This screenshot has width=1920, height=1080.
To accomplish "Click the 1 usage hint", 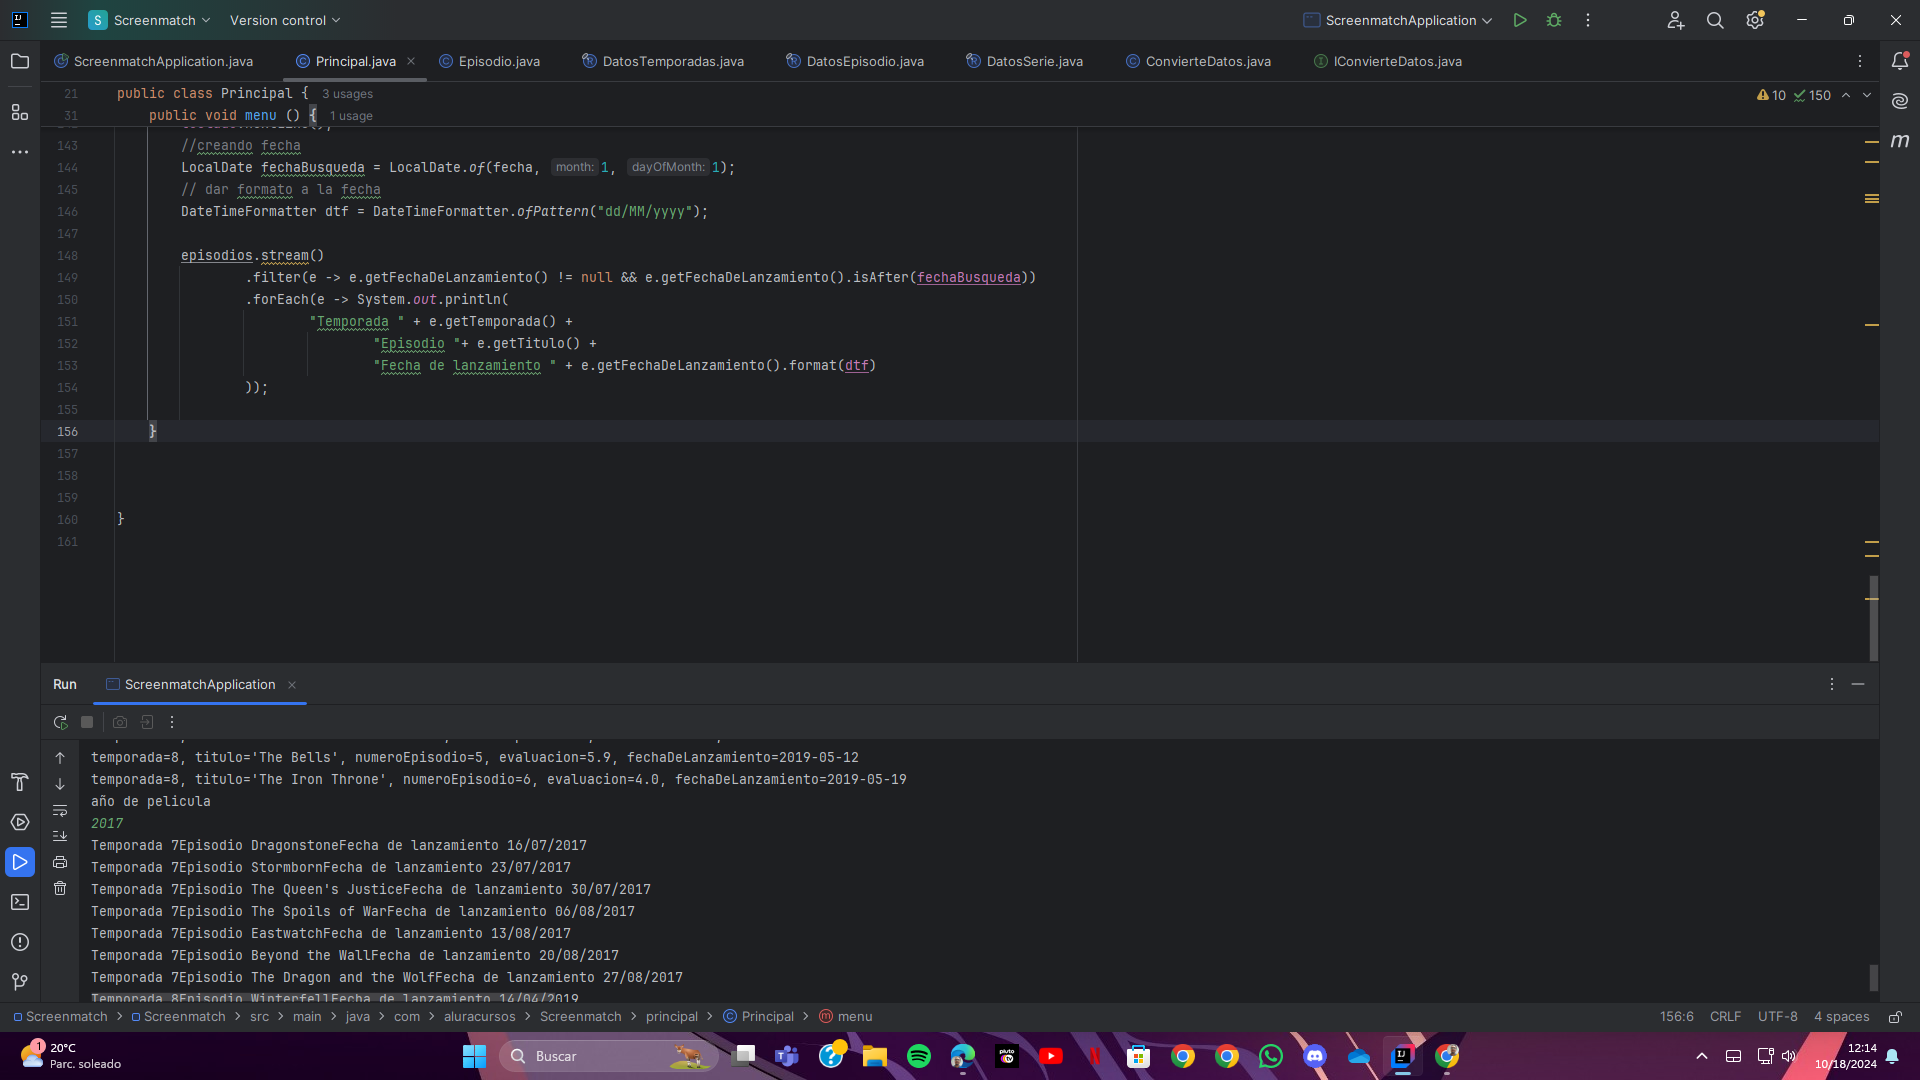I will click(351, 116).
